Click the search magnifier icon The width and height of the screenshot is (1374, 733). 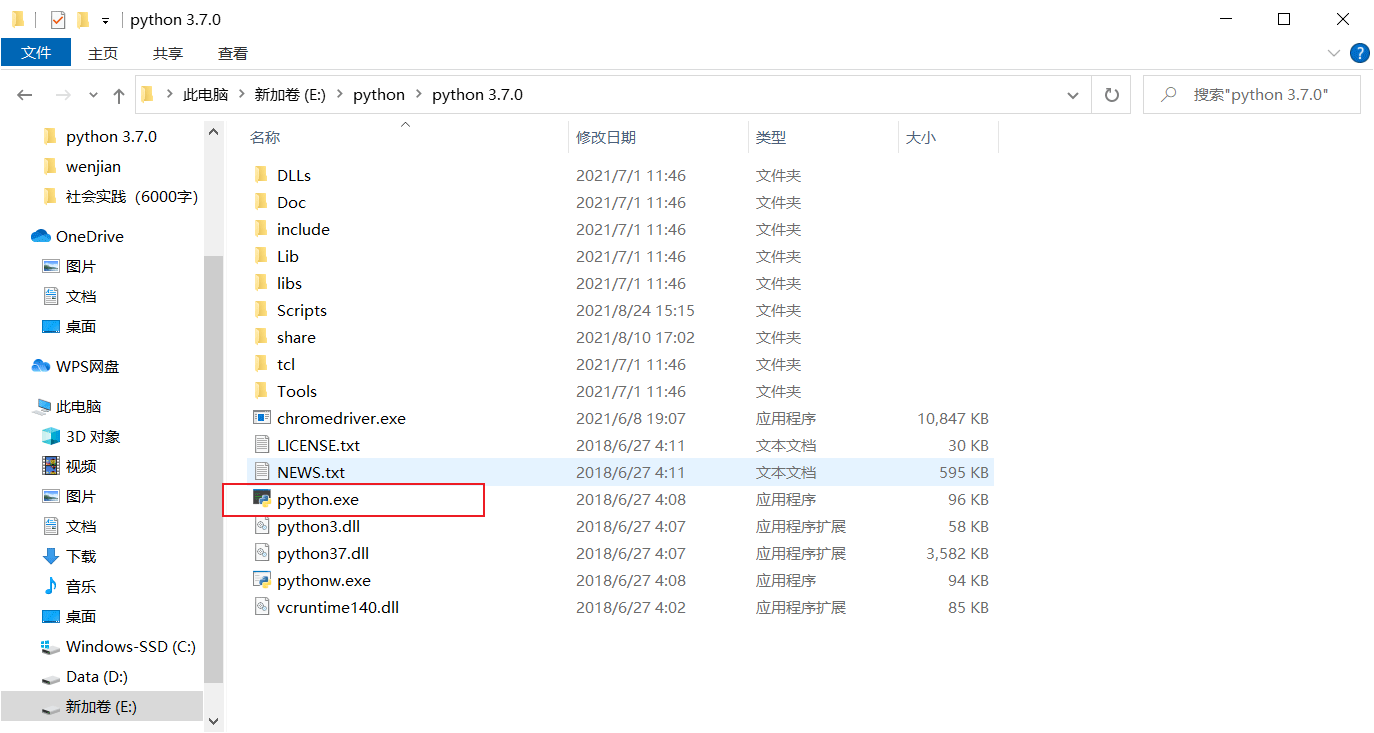pyautogui.click(x=1168, y=94)
